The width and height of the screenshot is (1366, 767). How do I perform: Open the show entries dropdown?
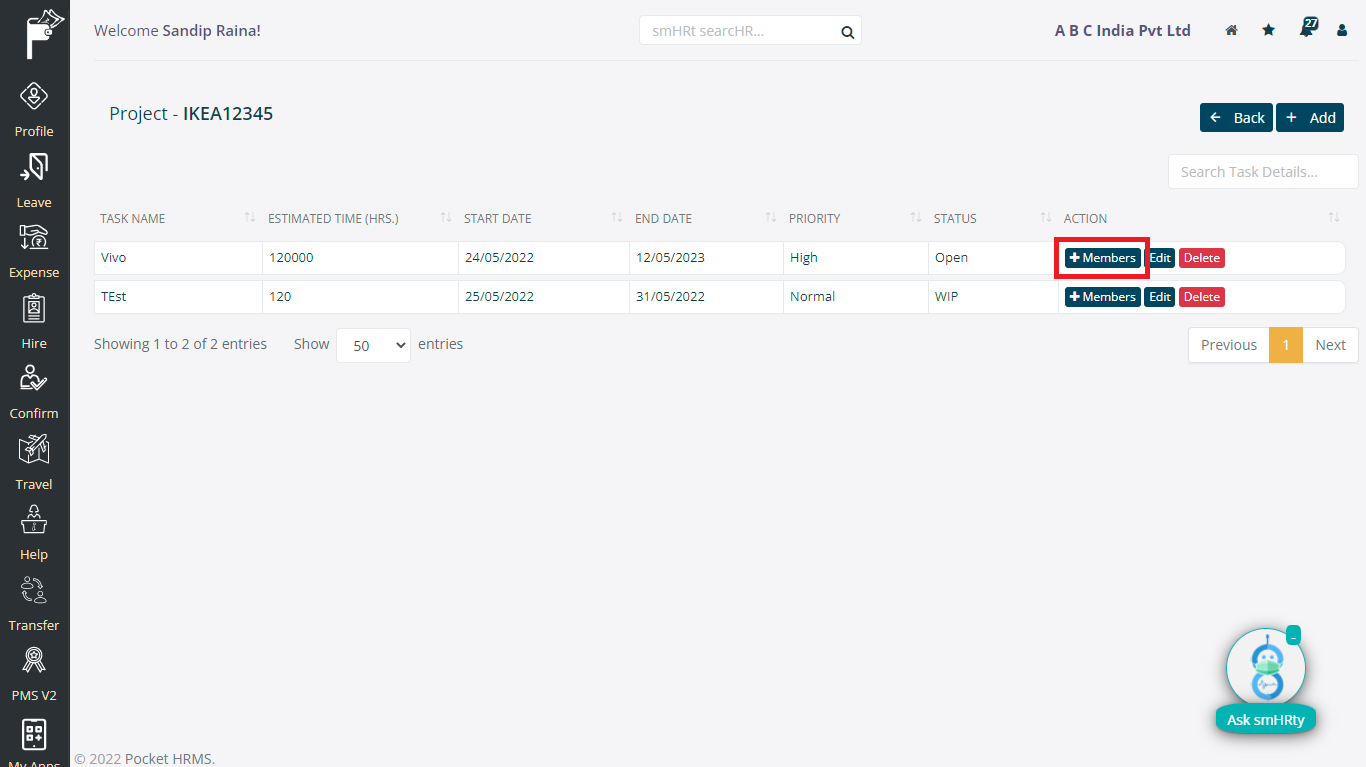point(373,345)
